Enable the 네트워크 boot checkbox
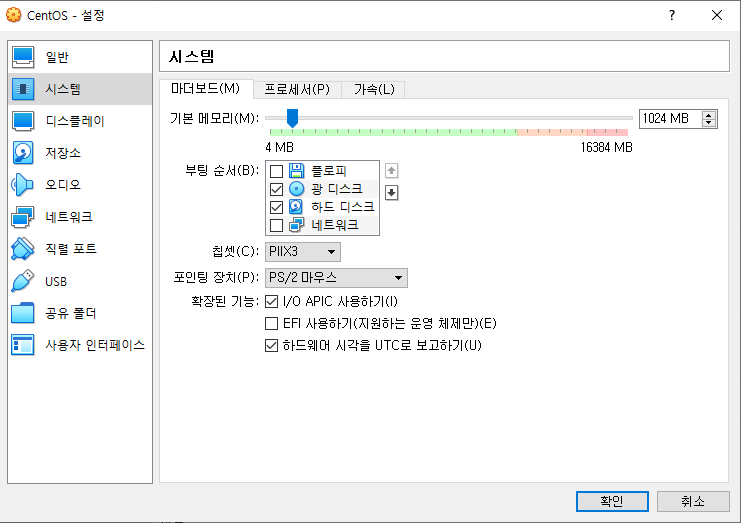 [x=276, y=225]
